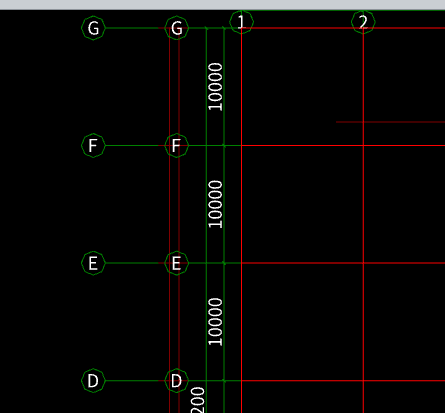Select the inner G axis bubble near dimensions
This screenshot has width=445, height=413.
(x=177, y=28)
